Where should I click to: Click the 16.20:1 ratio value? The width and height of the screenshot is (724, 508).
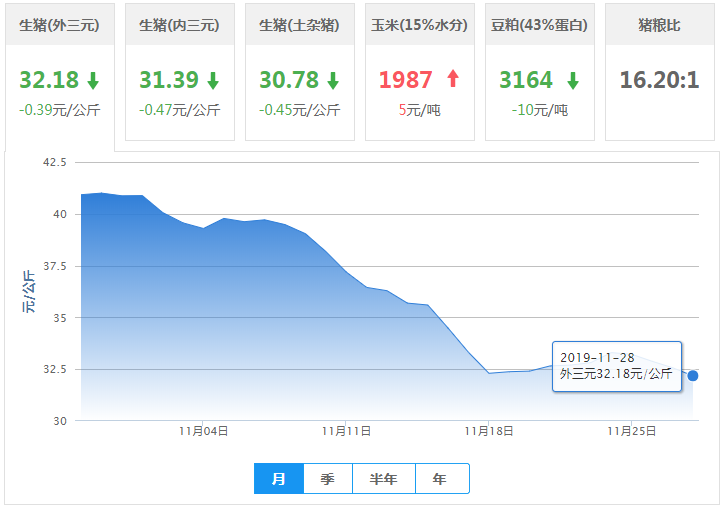(x=660, y=81)
